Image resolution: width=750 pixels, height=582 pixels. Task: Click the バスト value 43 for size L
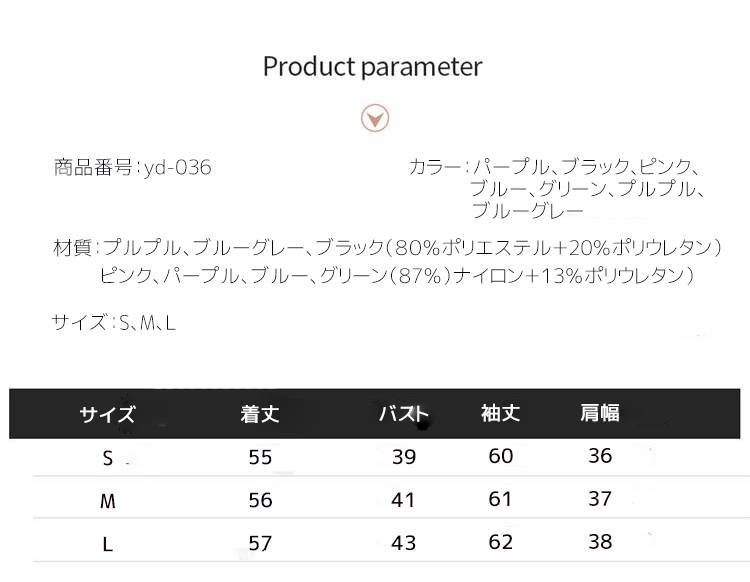pos(403,544)
